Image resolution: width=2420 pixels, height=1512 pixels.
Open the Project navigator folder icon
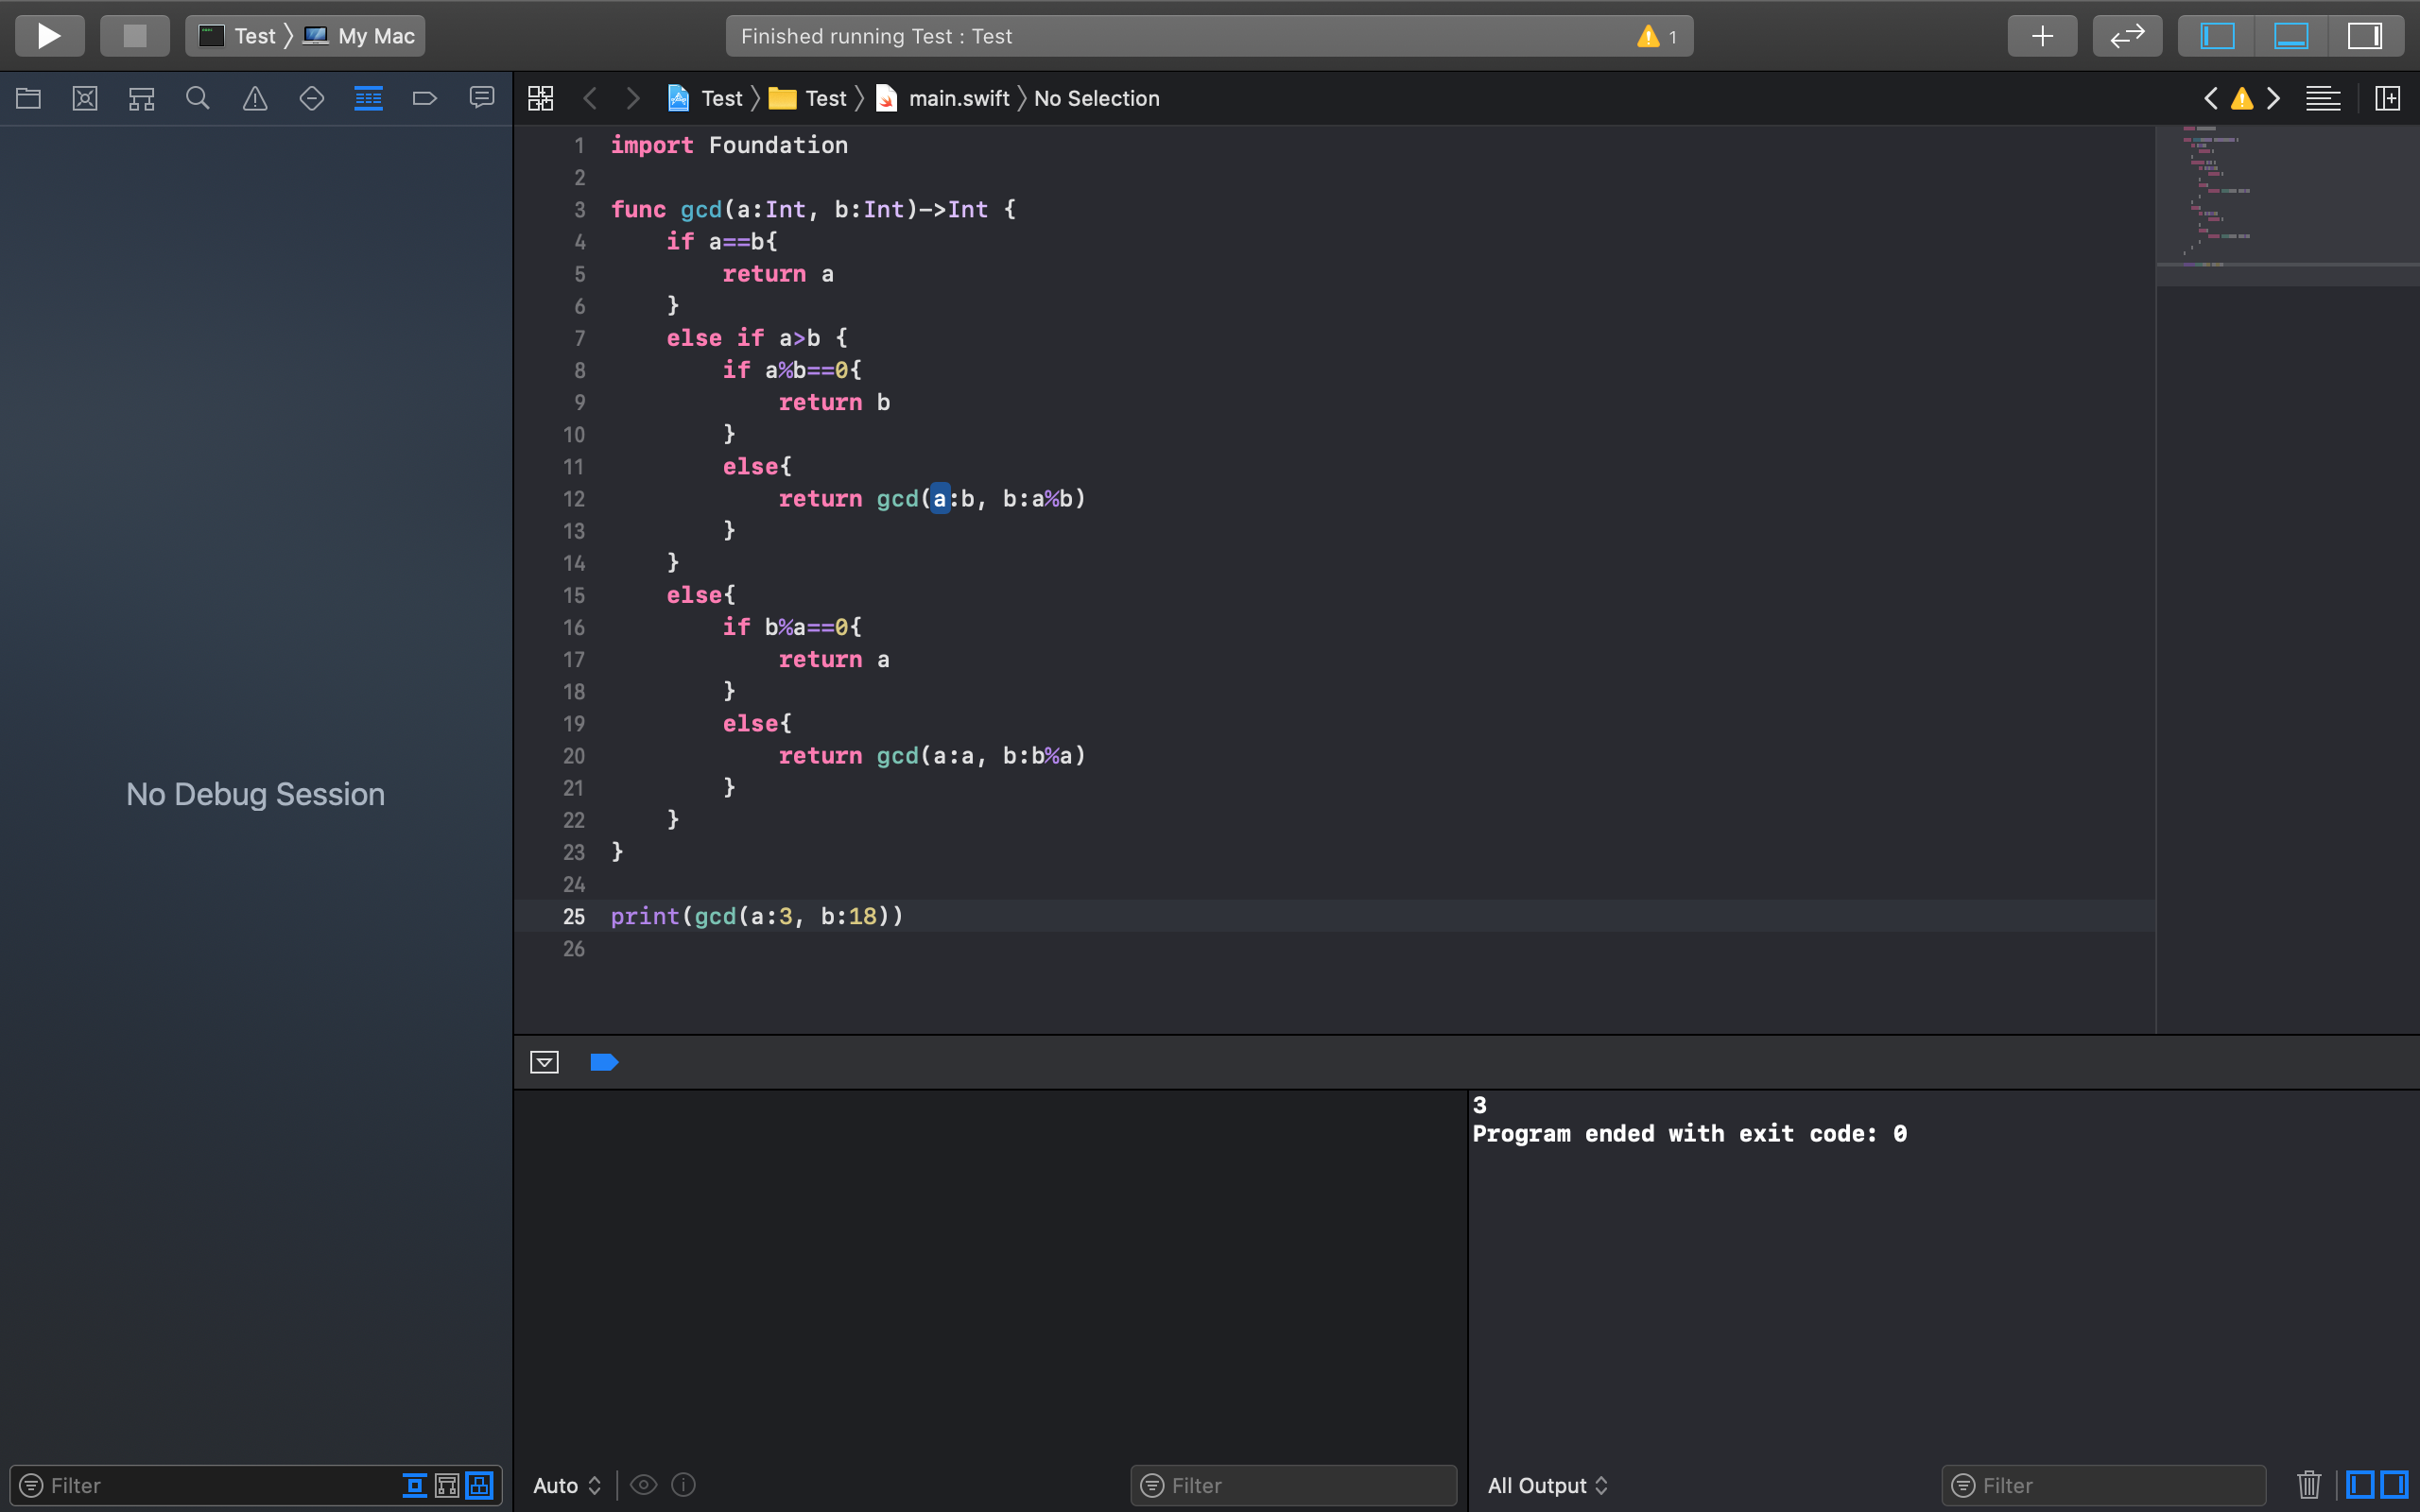[28, 98]
